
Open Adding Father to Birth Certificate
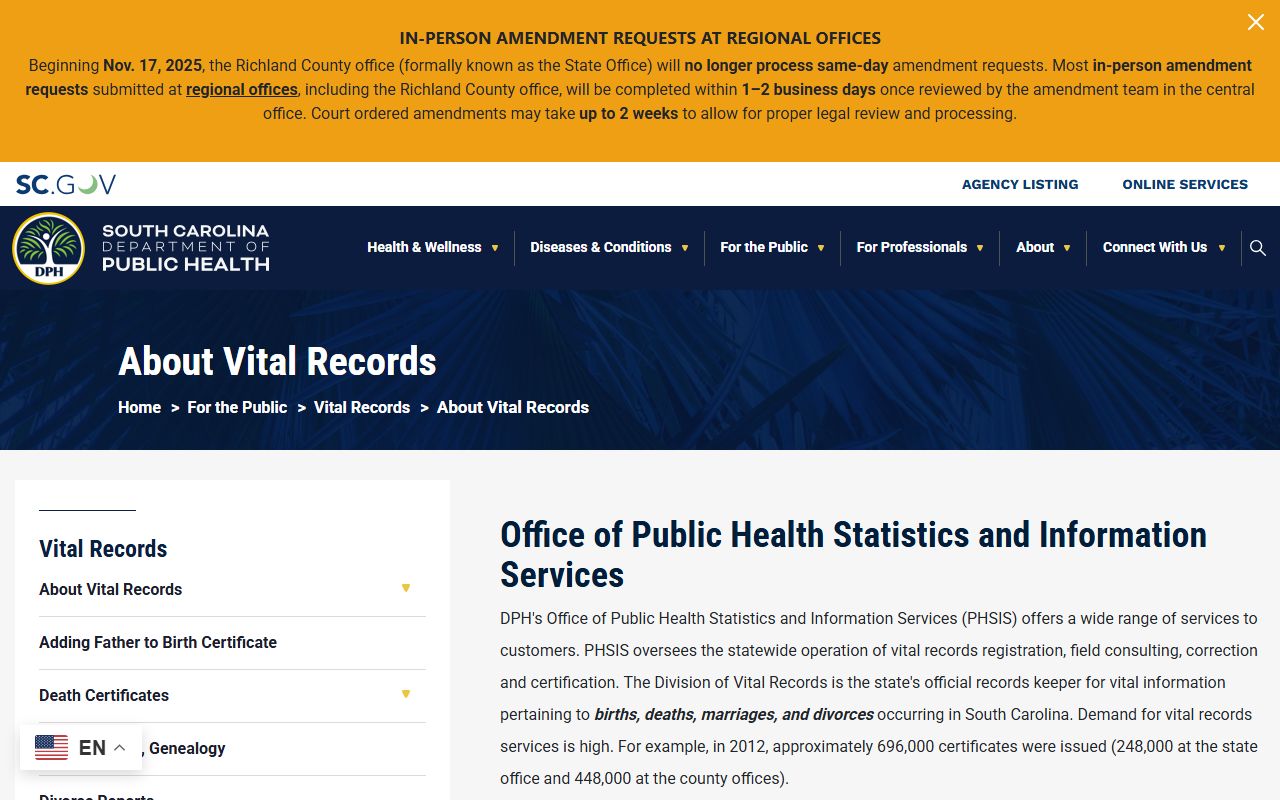158,642
